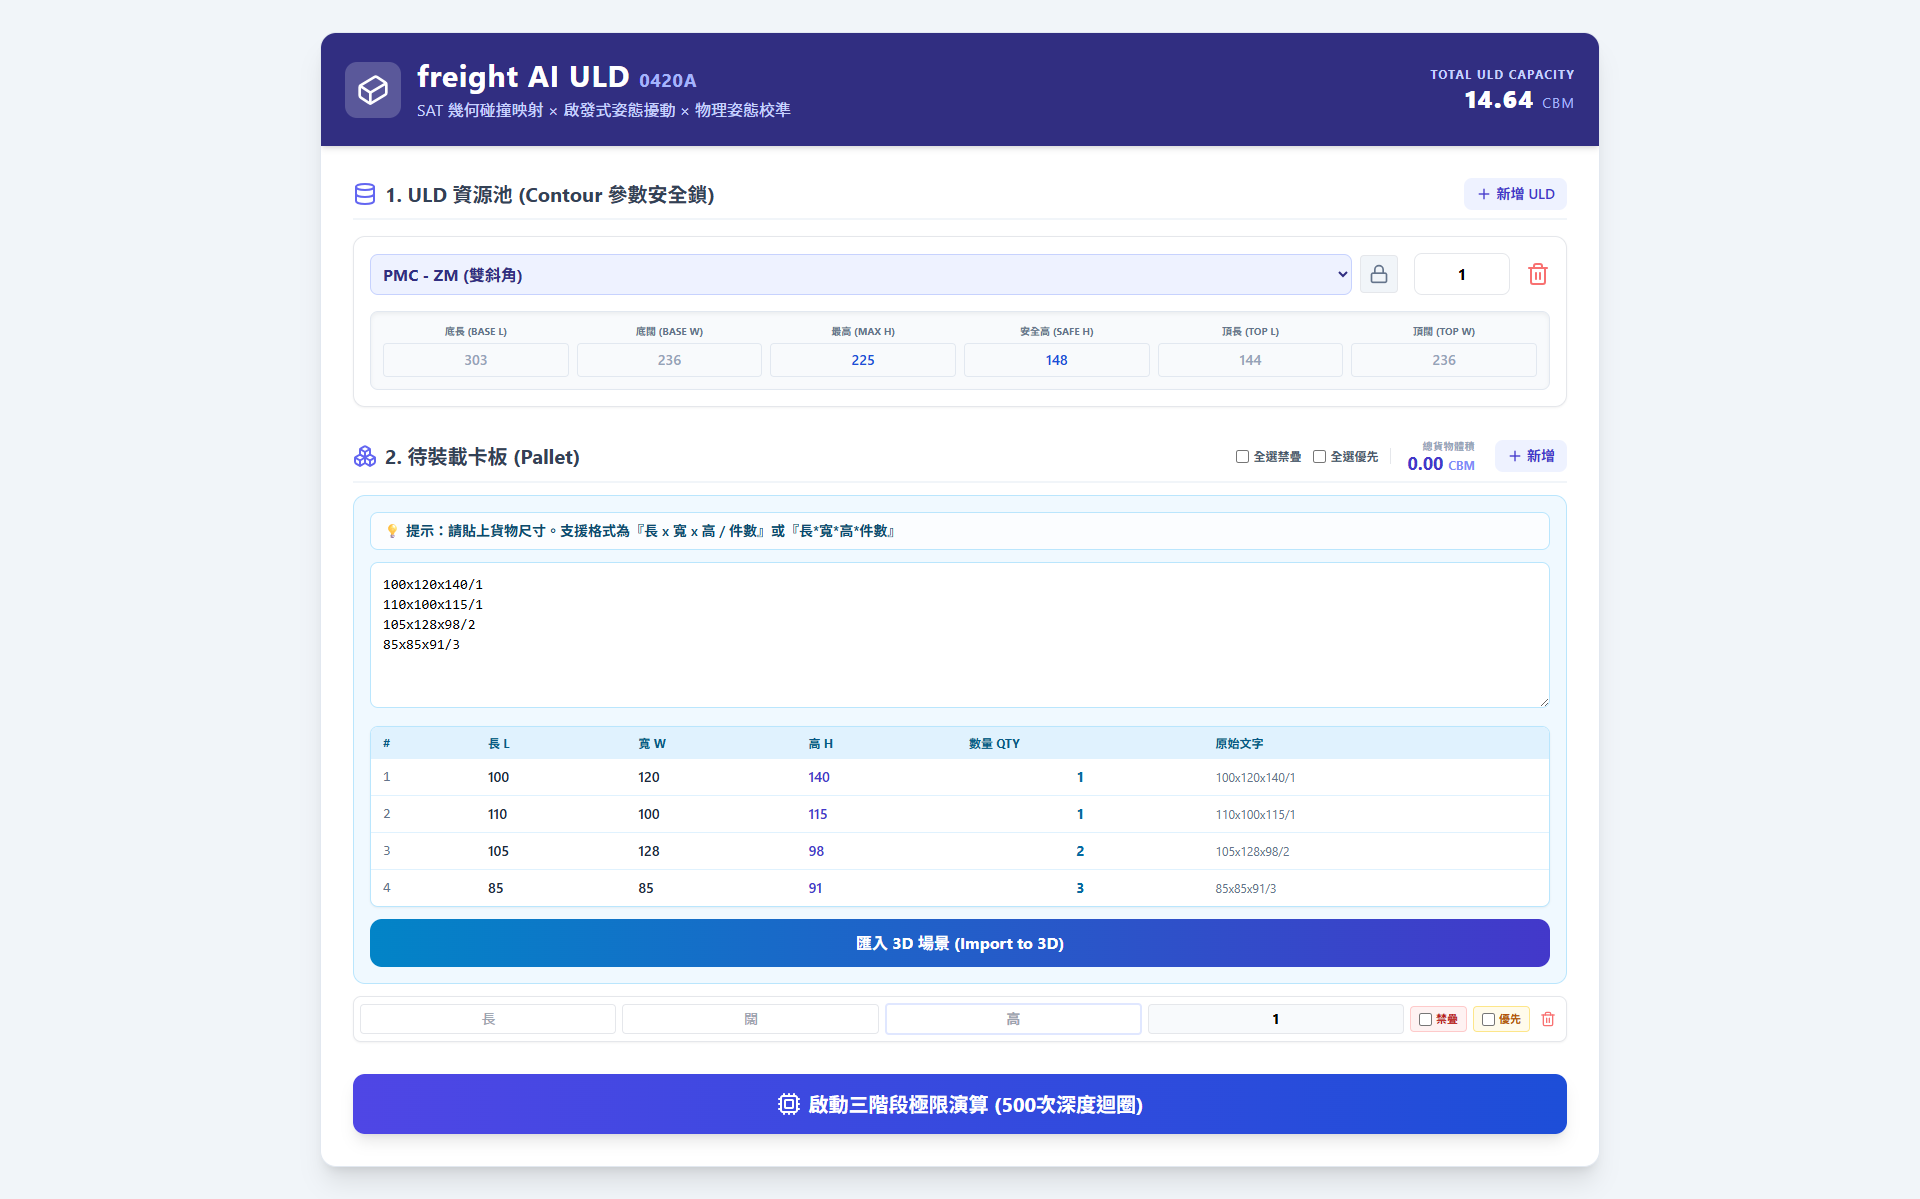Toggle the 禁疊 checkbox on the pallet row

(1425, 1019)
